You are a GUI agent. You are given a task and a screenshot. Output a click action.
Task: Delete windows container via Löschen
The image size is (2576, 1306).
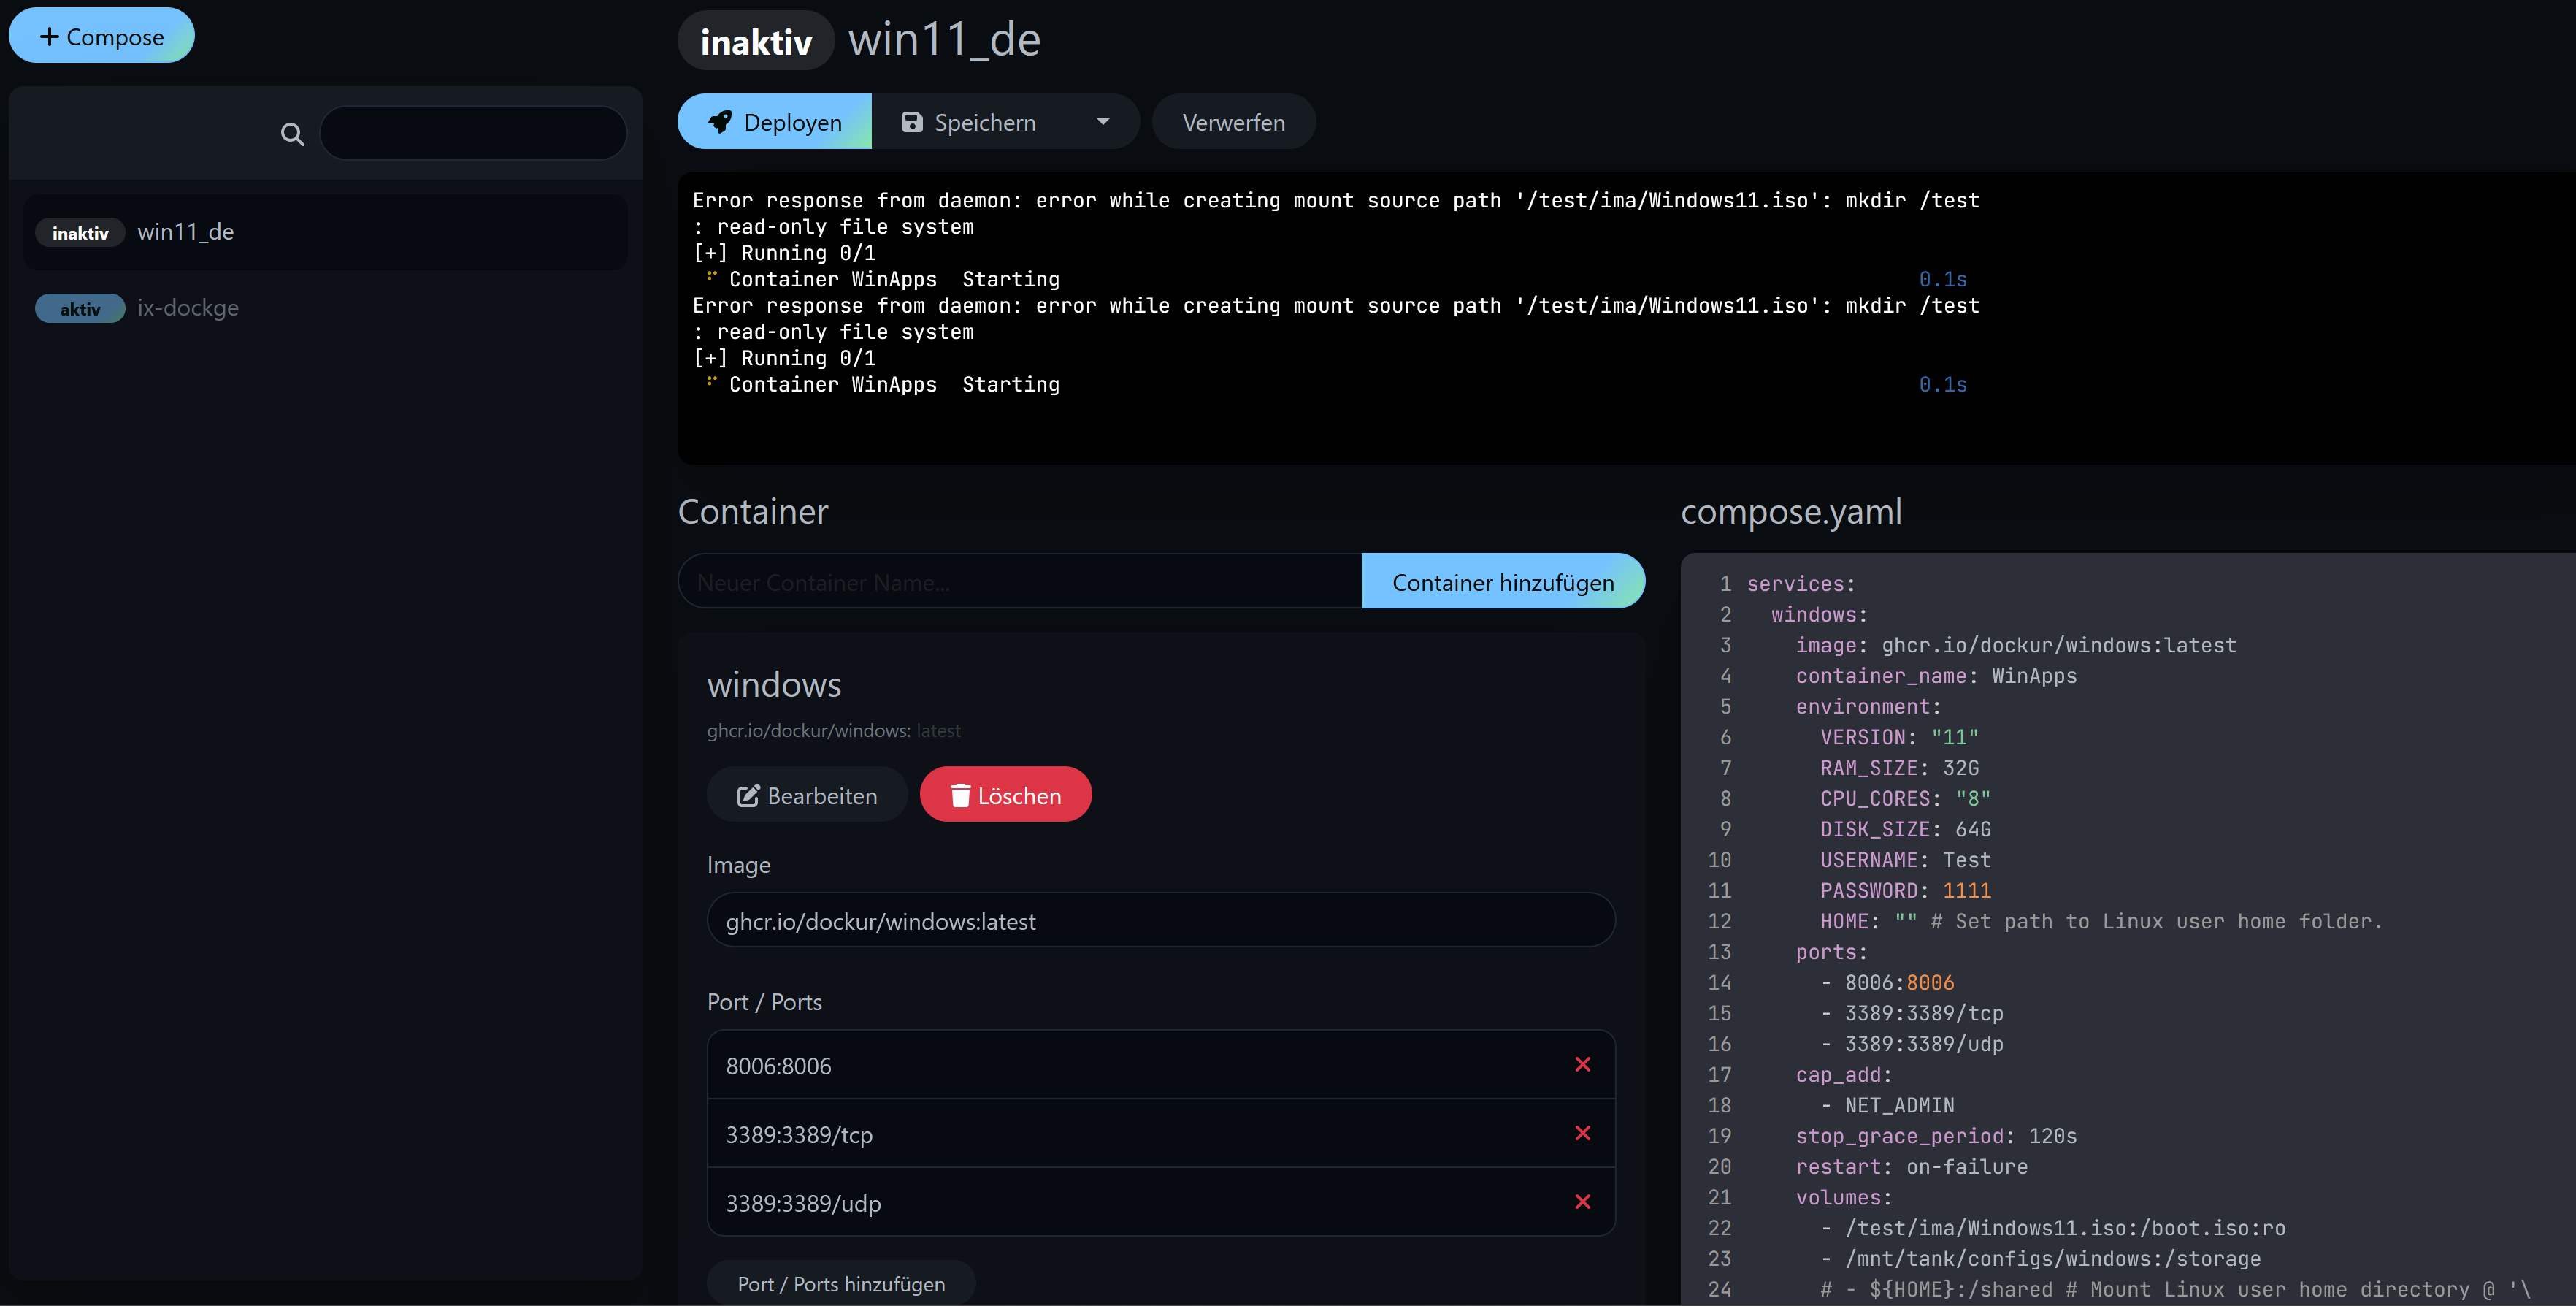coord(1005,795)
